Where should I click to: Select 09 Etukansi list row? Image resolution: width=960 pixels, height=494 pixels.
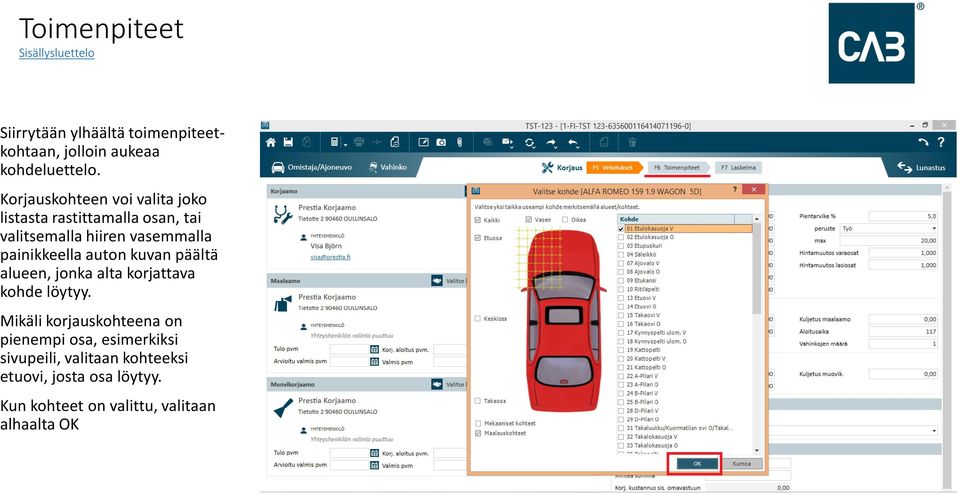point(684,280)
